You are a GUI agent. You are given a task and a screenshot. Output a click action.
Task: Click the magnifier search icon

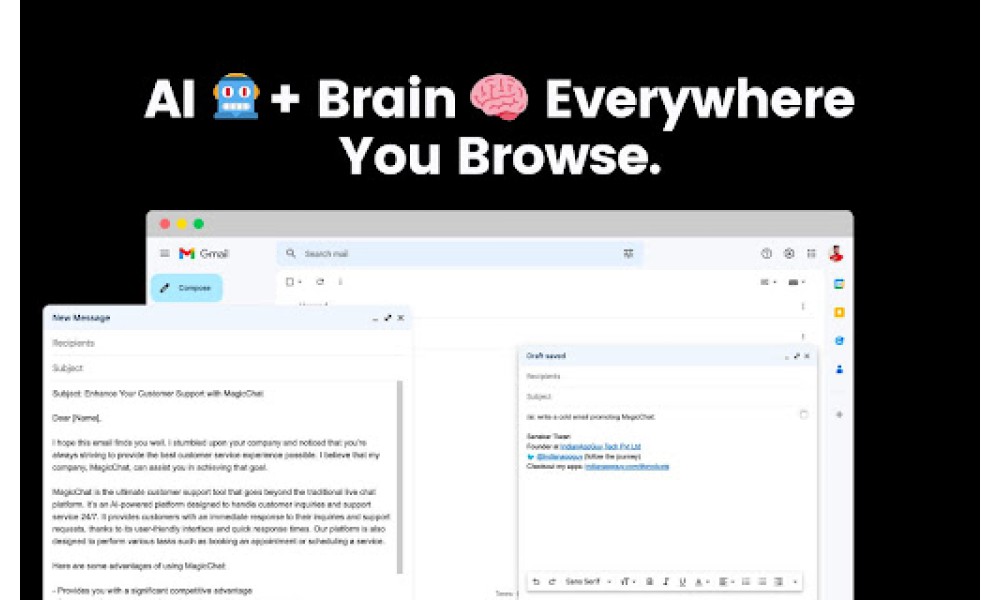pos(291,254)
